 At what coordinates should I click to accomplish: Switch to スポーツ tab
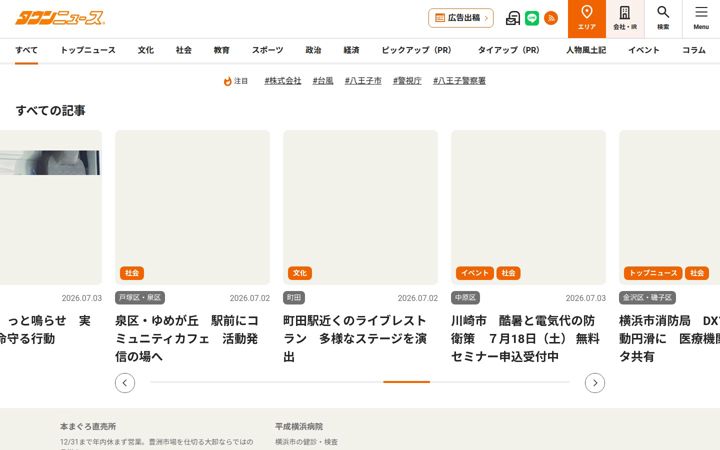267,50
